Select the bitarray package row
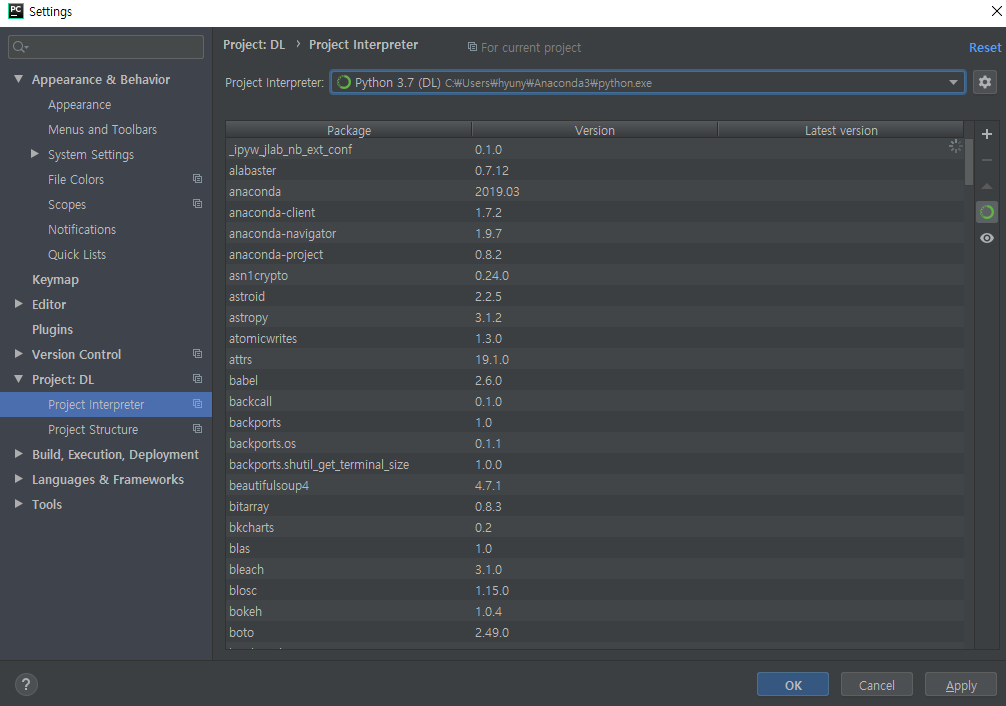The image size is (1006, 706). (595, 507)
